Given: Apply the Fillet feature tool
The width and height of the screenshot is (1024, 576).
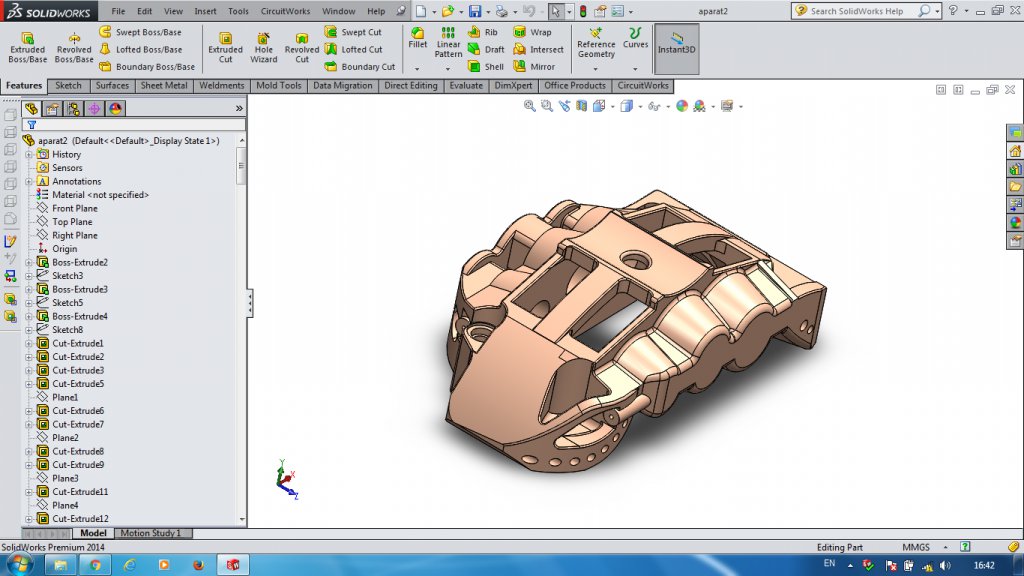Looking at the screenshot, I should click(417, 37).
